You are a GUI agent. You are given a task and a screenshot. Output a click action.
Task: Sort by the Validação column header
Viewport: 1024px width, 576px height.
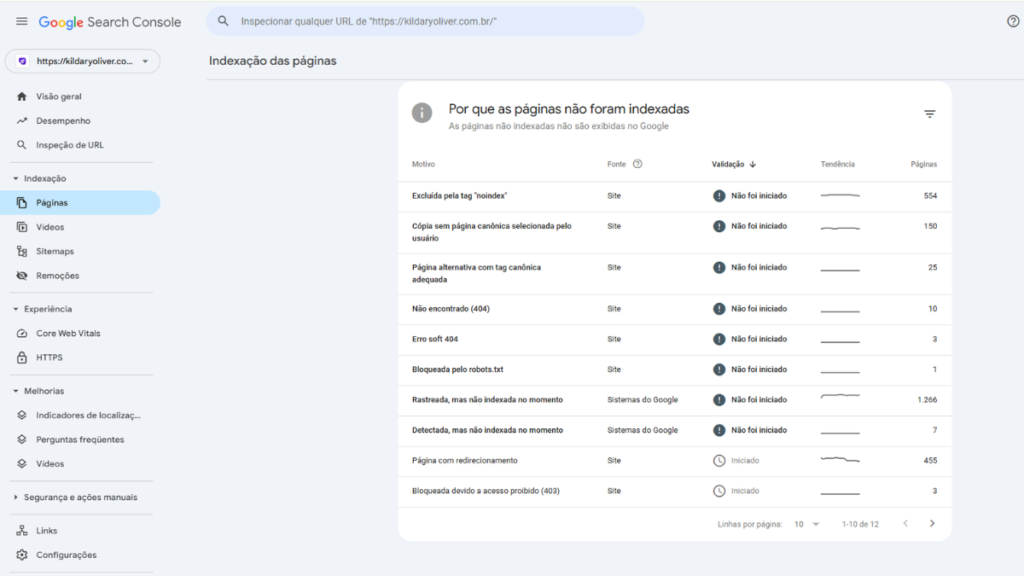[x=734, y=164]
